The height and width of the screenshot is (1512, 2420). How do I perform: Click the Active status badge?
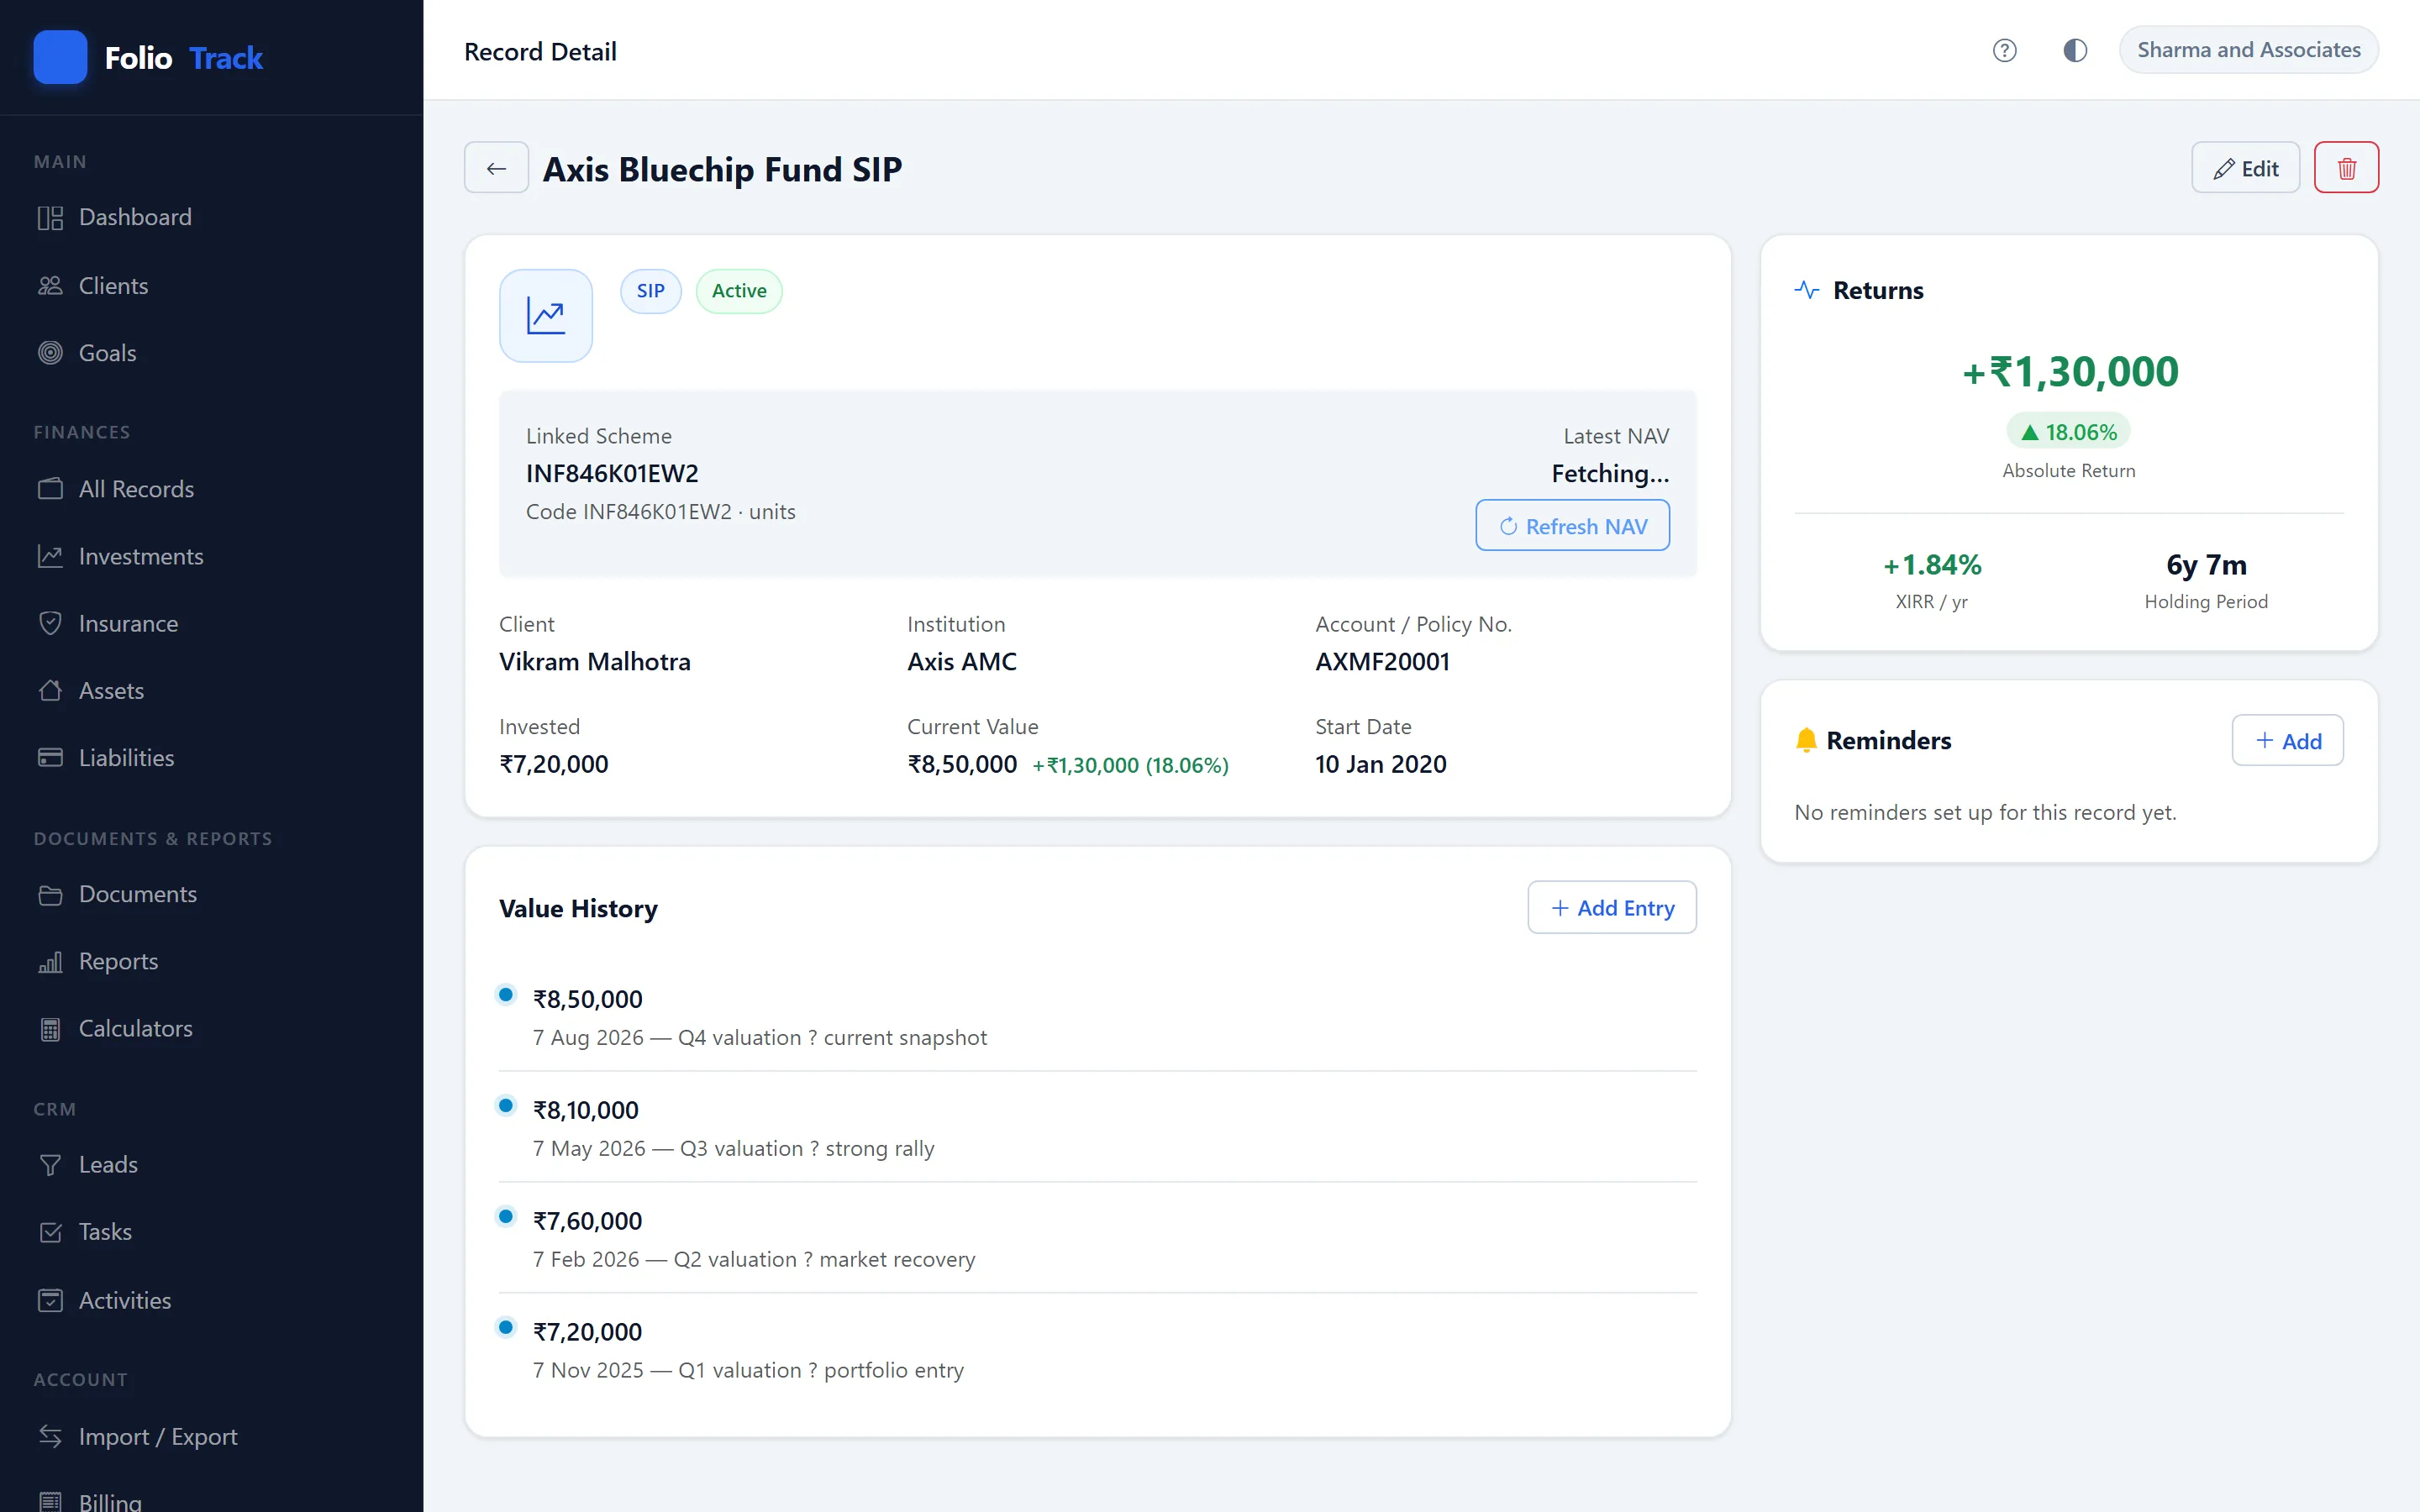(x=739, y=291)
